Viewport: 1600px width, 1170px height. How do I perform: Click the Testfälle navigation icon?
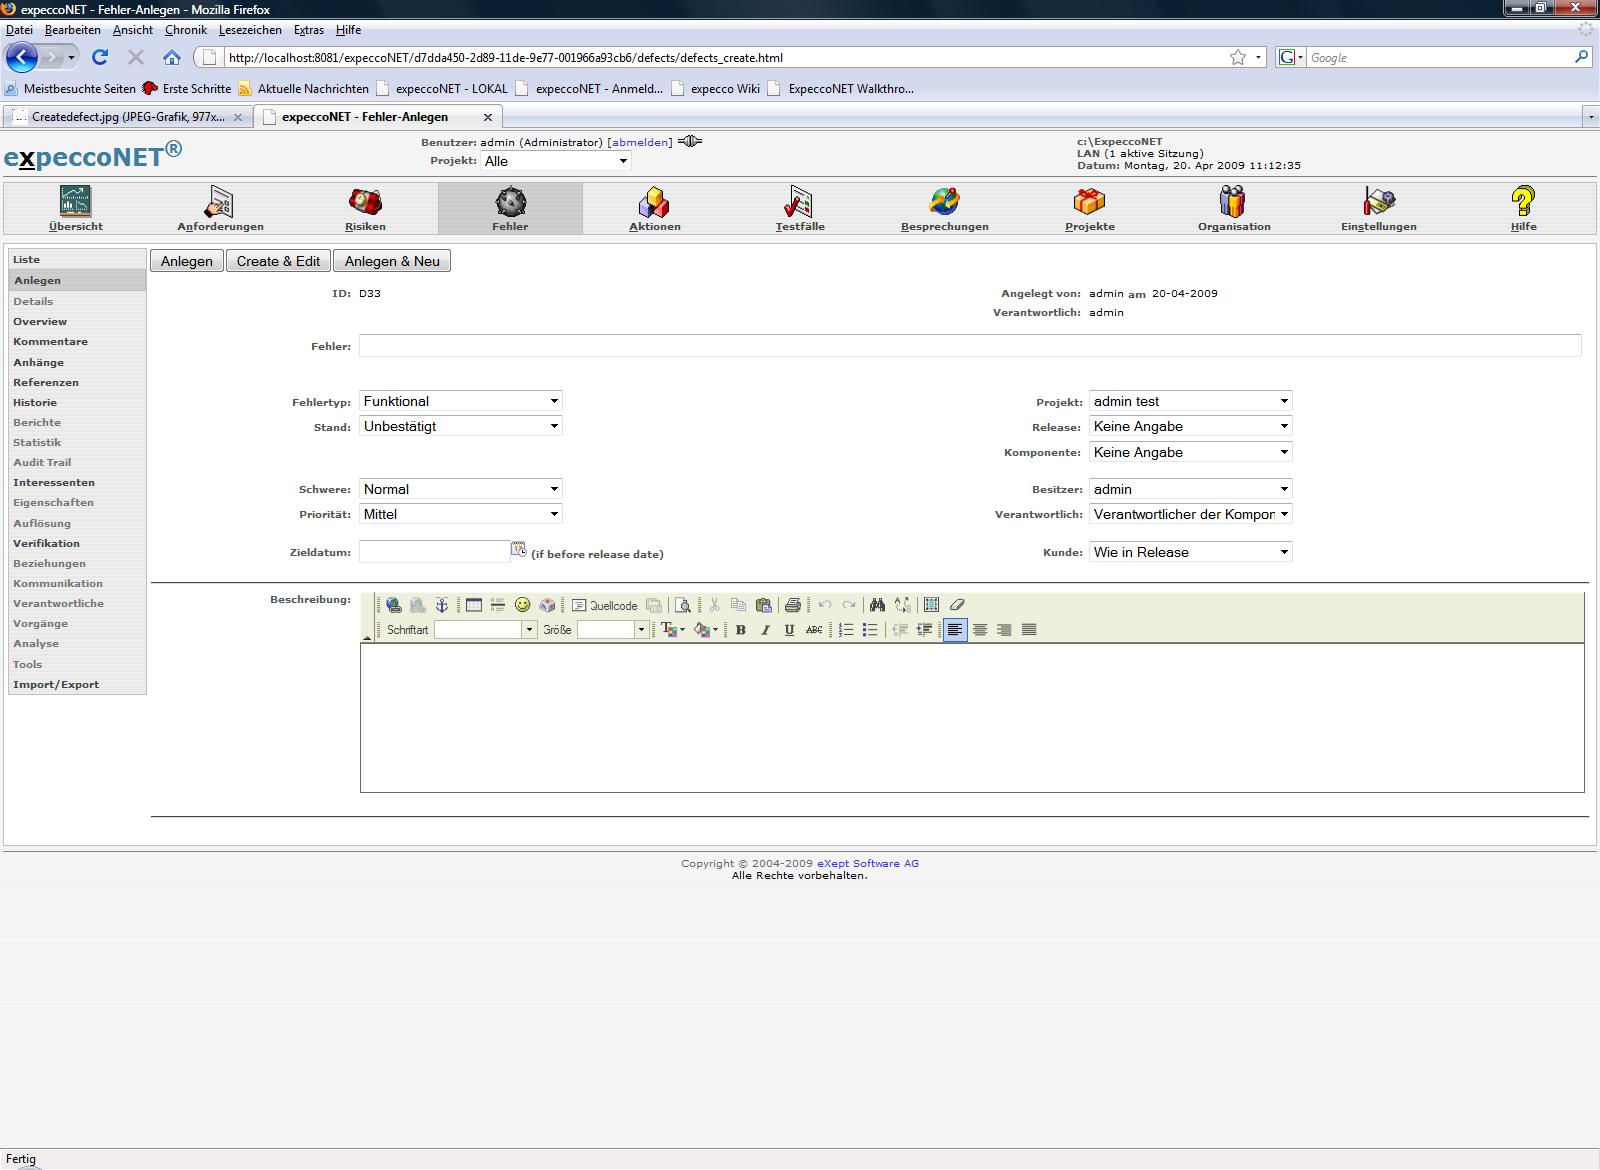pos(799,203)
